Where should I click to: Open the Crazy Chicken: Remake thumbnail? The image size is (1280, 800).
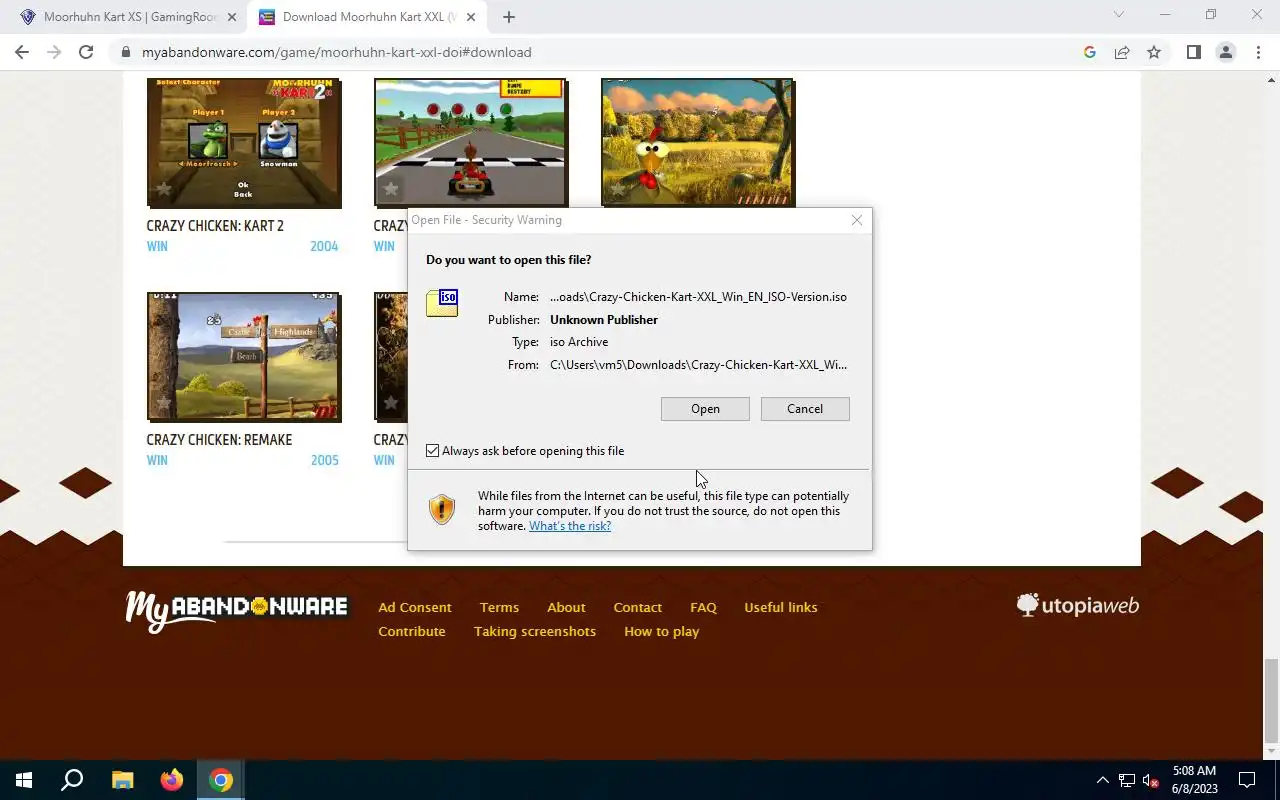coord(244,357)
